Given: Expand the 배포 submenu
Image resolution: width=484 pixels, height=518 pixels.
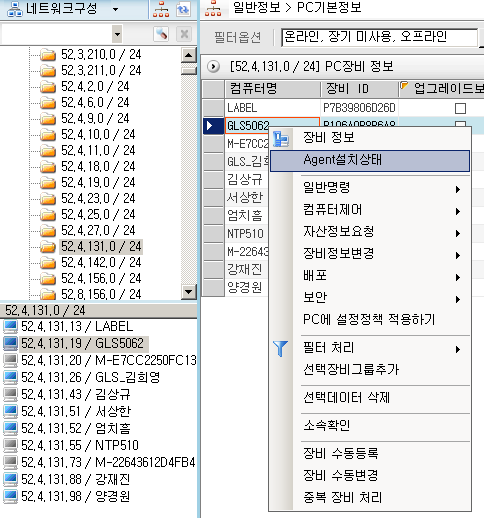Looking at the screenshot, I should pos(370,276).
